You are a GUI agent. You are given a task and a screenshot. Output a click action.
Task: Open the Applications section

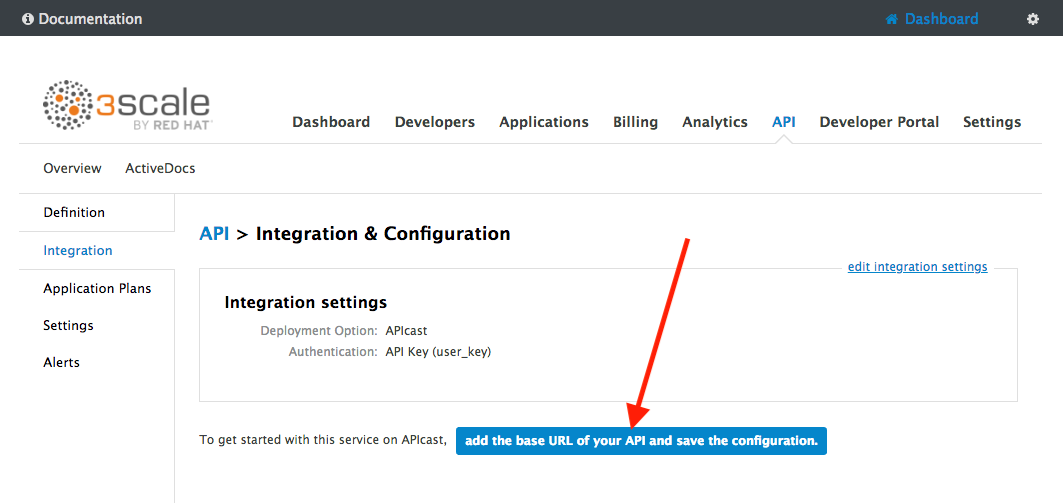(x=544, y=122)
